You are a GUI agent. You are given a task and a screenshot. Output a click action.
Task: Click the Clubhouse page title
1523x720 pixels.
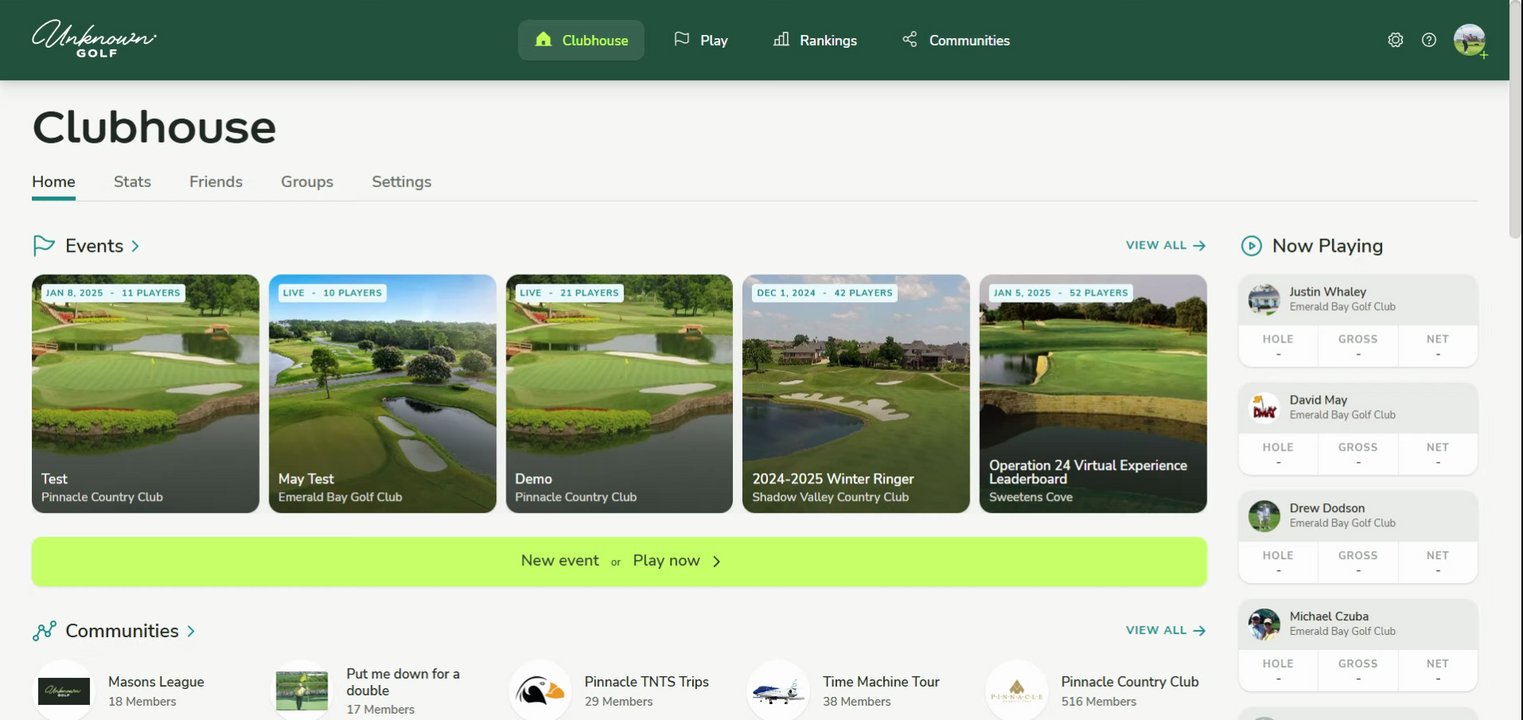click(x=154, y=127)
